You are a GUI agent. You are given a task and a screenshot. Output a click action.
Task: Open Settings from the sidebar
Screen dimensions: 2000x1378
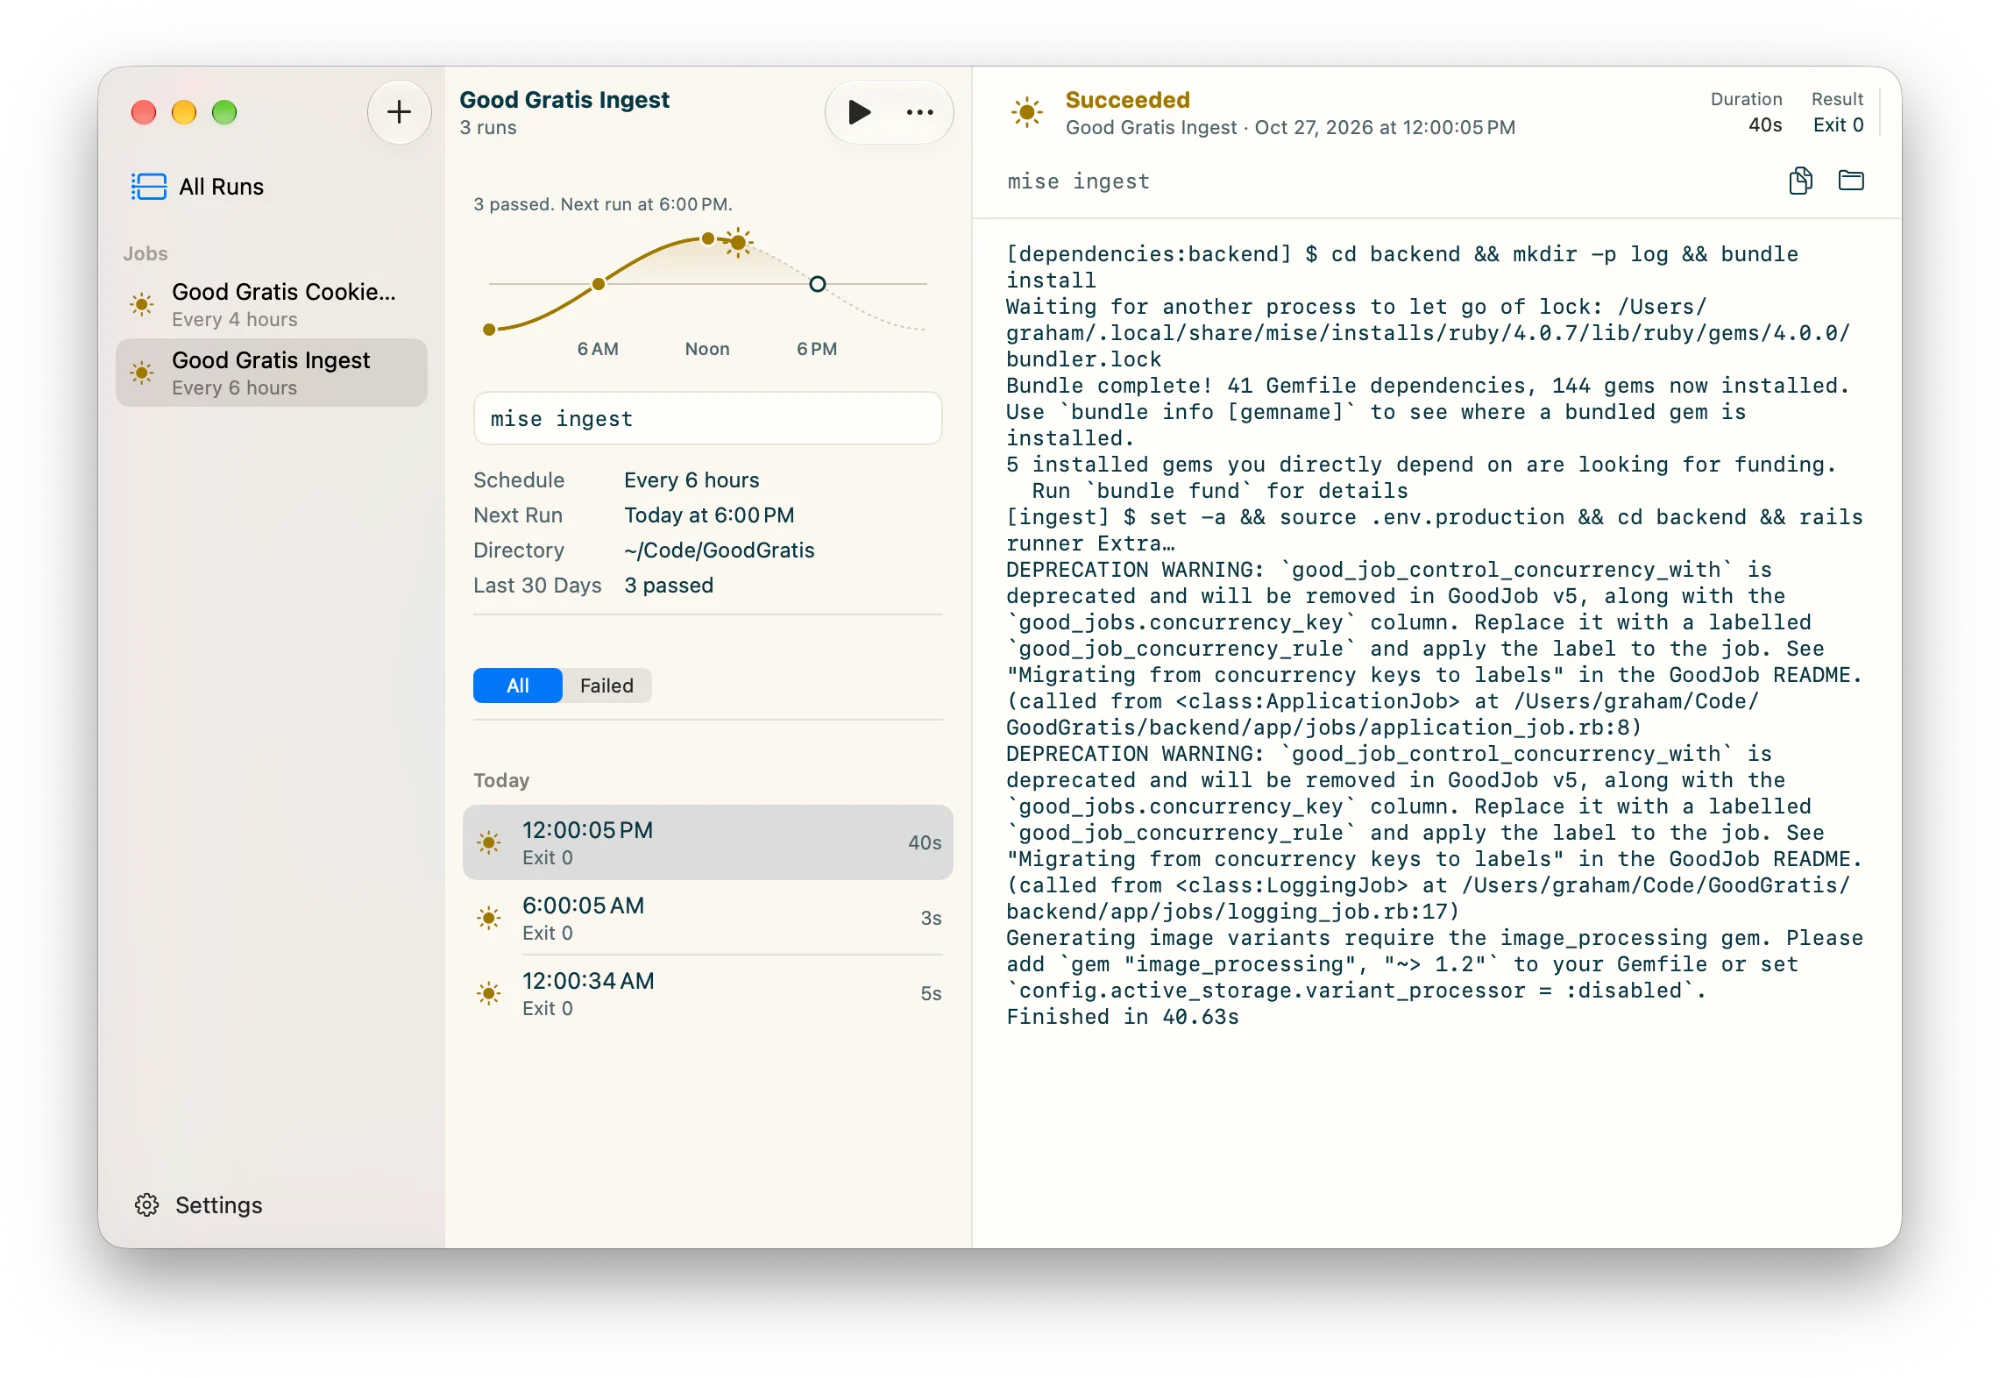(x=199, y=1205)
